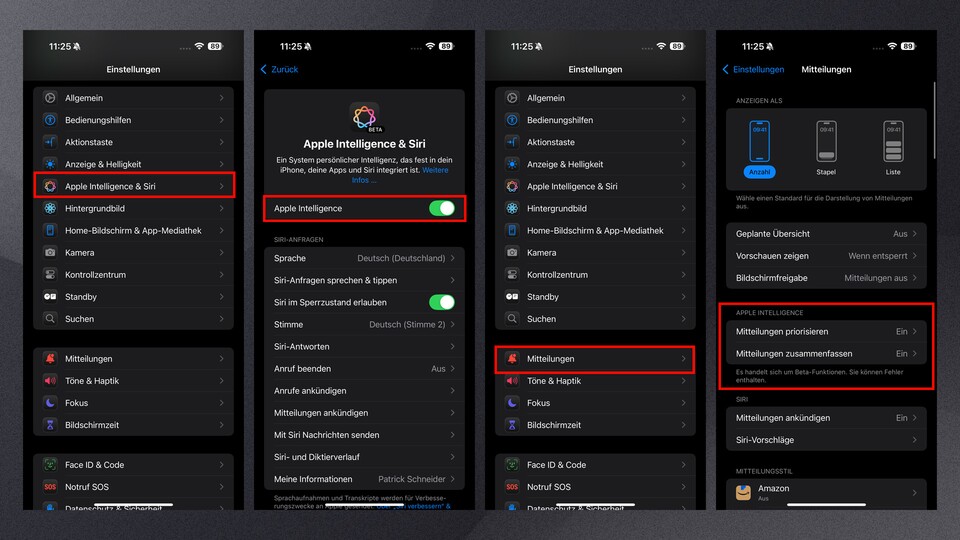Tap Hintergrundbild icon in third phone screen
Viewport: 960px width, 540px height.
coord(512,208)
